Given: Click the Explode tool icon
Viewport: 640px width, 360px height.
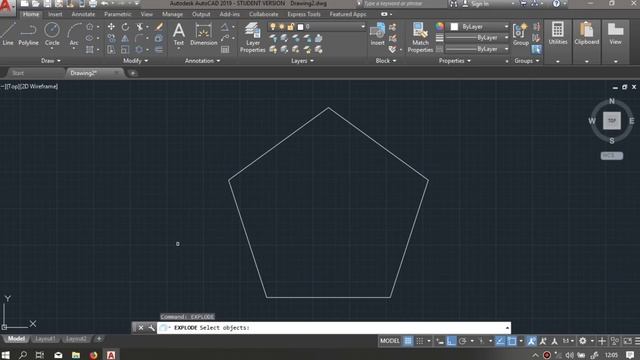Looking at the screenshot, I should [x=159, y=38].
